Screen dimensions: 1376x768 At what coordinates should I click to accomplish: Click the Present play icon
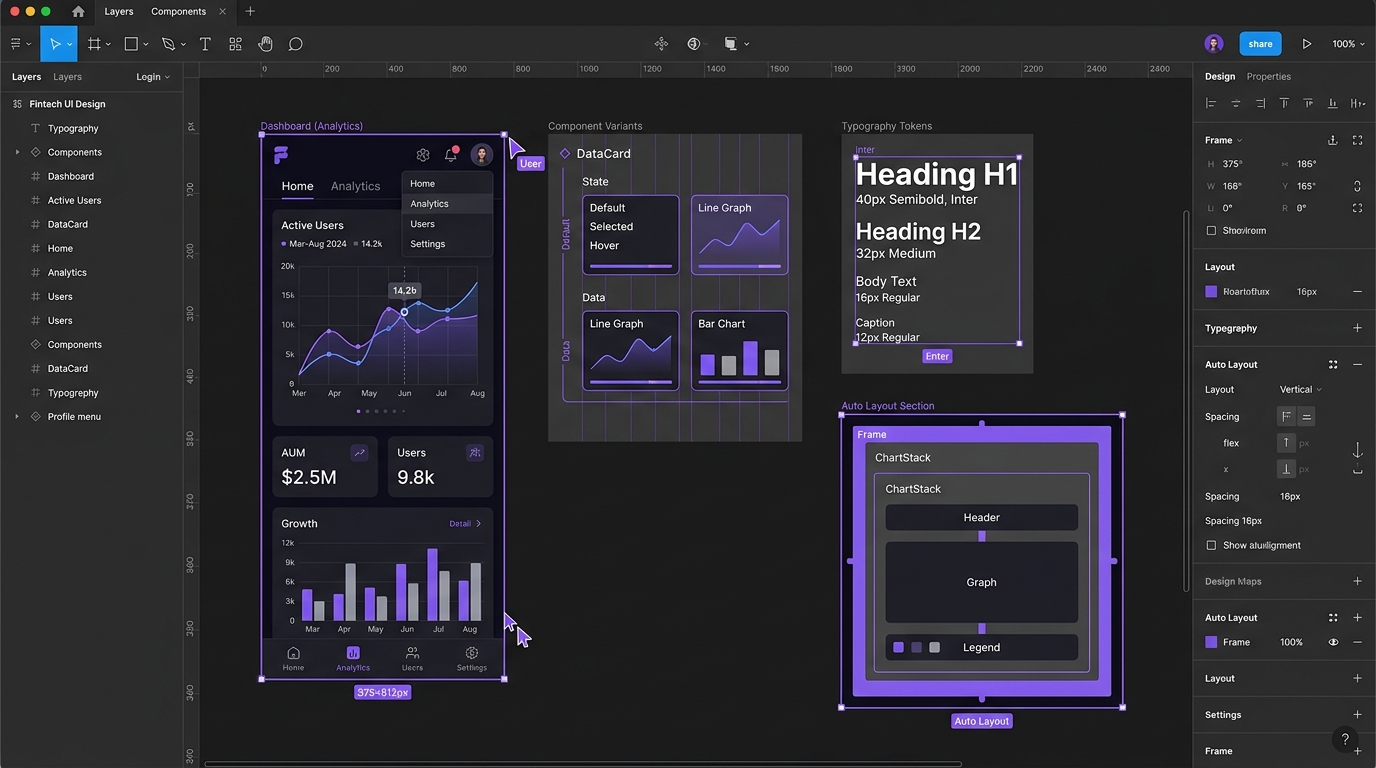[x=1306, y=44]
